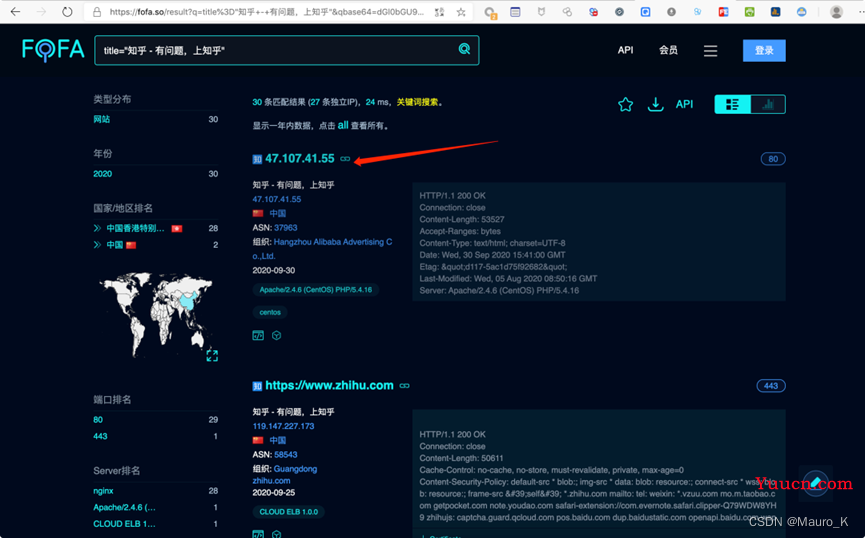865x538 pixels.
Task: Open result heading 47.107.41.55
Action: click(300, 158)
